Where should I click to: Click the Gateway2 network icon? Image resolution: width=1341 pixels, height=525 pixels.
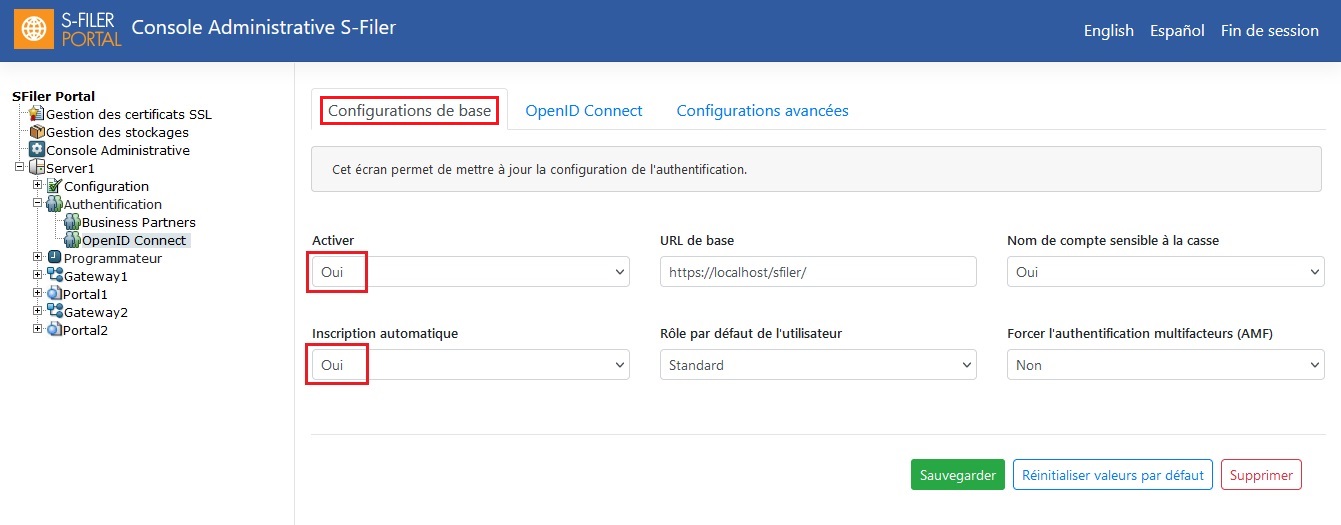[x=55, y=312]
